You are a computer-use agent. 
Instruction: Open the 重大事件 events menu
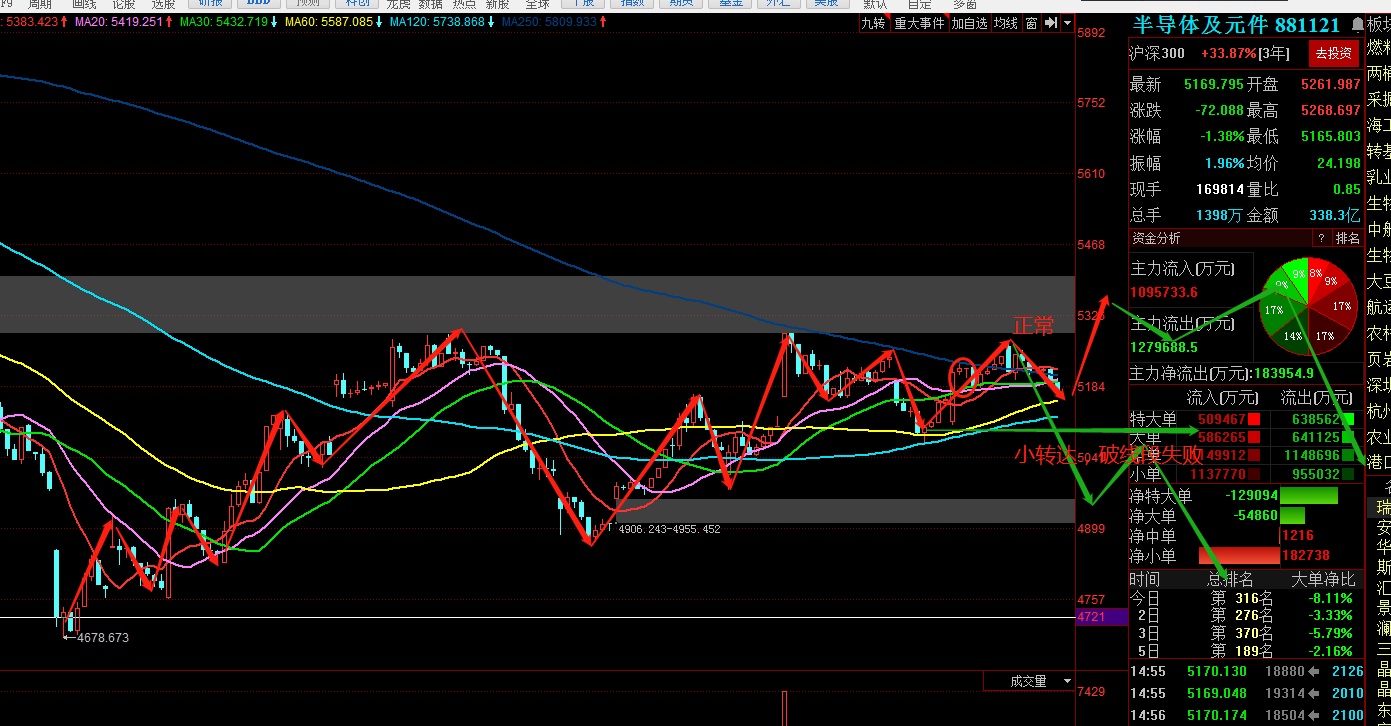click(x=918, y=23)
